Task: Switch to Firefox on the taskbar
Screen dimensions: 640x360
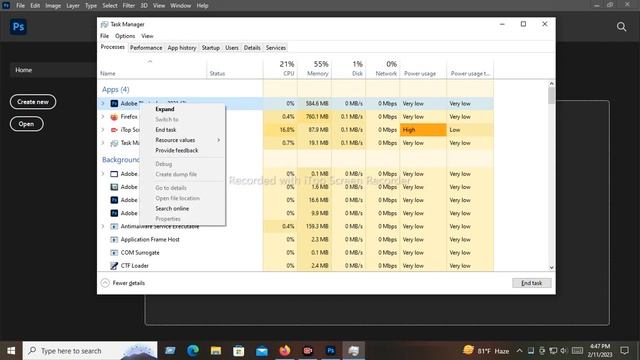Action: [x=285, y=351]
